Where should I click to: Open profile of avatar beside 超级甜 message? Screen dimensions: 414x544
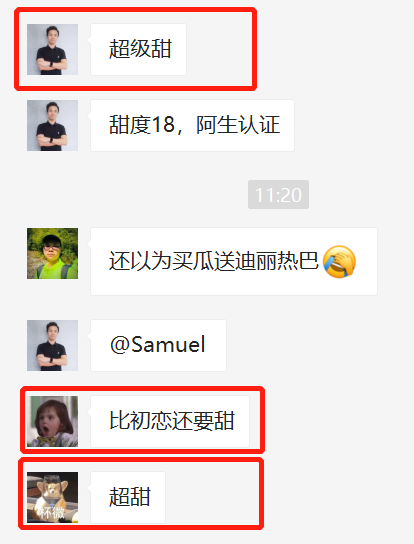pos(52,49)
